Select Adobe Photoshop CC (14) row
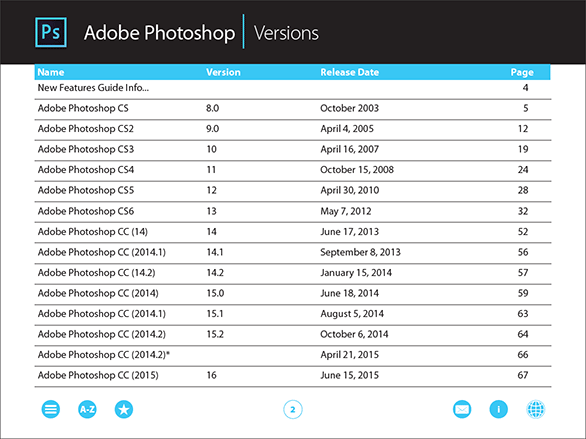Viewport: 586px width, 439px height. tap(293, 232)
